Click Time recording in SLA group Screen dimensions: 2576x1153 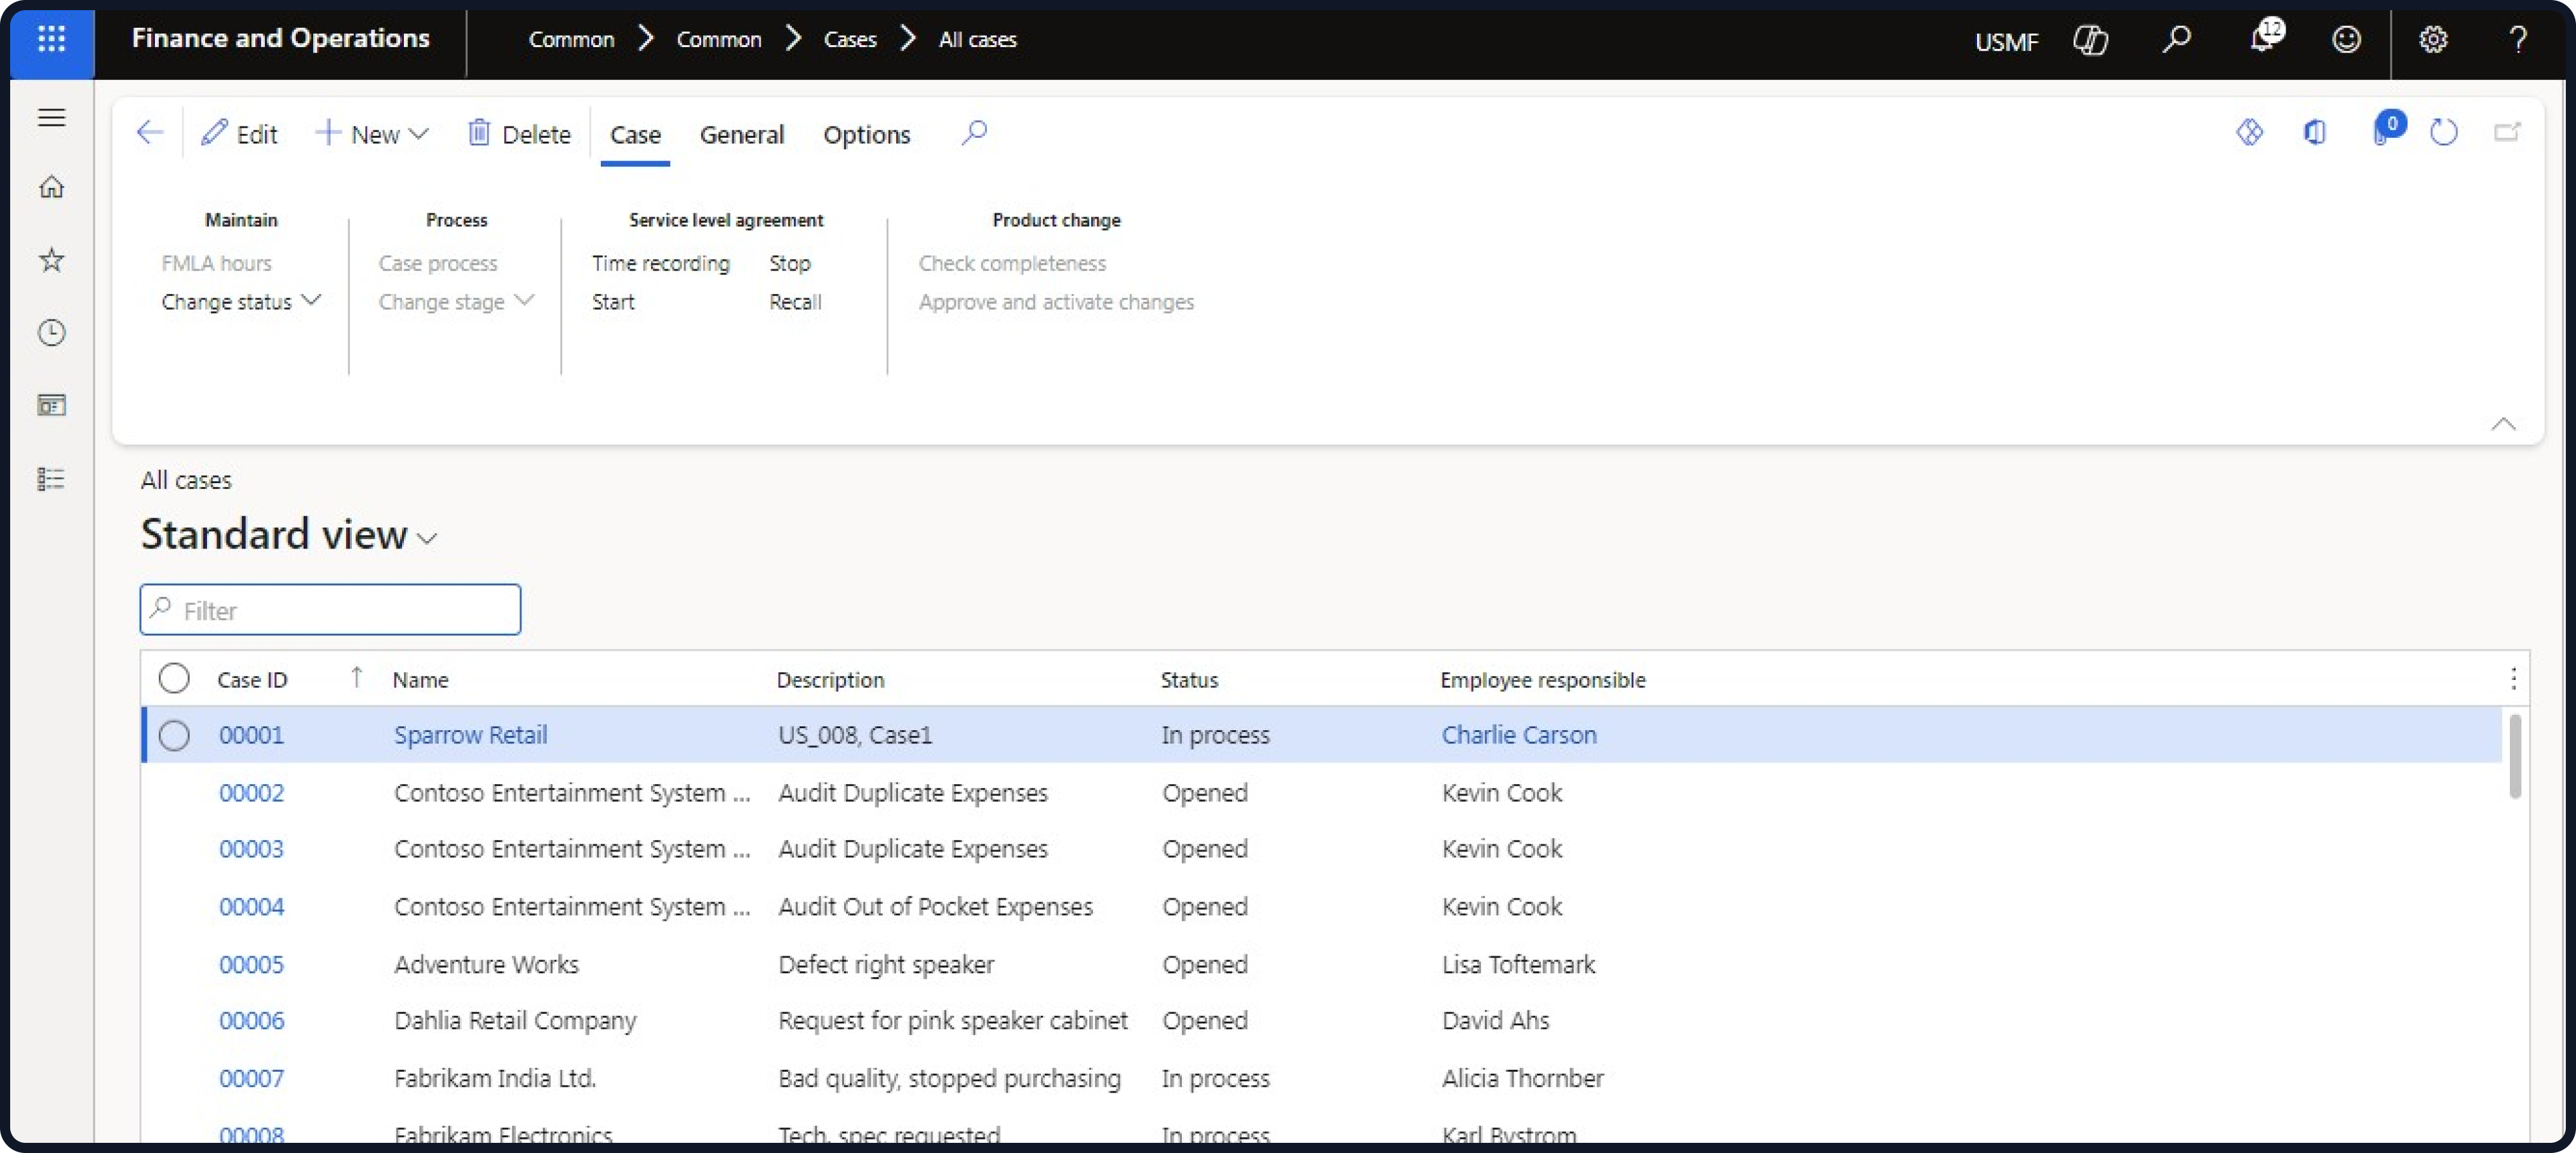(660, 263)
